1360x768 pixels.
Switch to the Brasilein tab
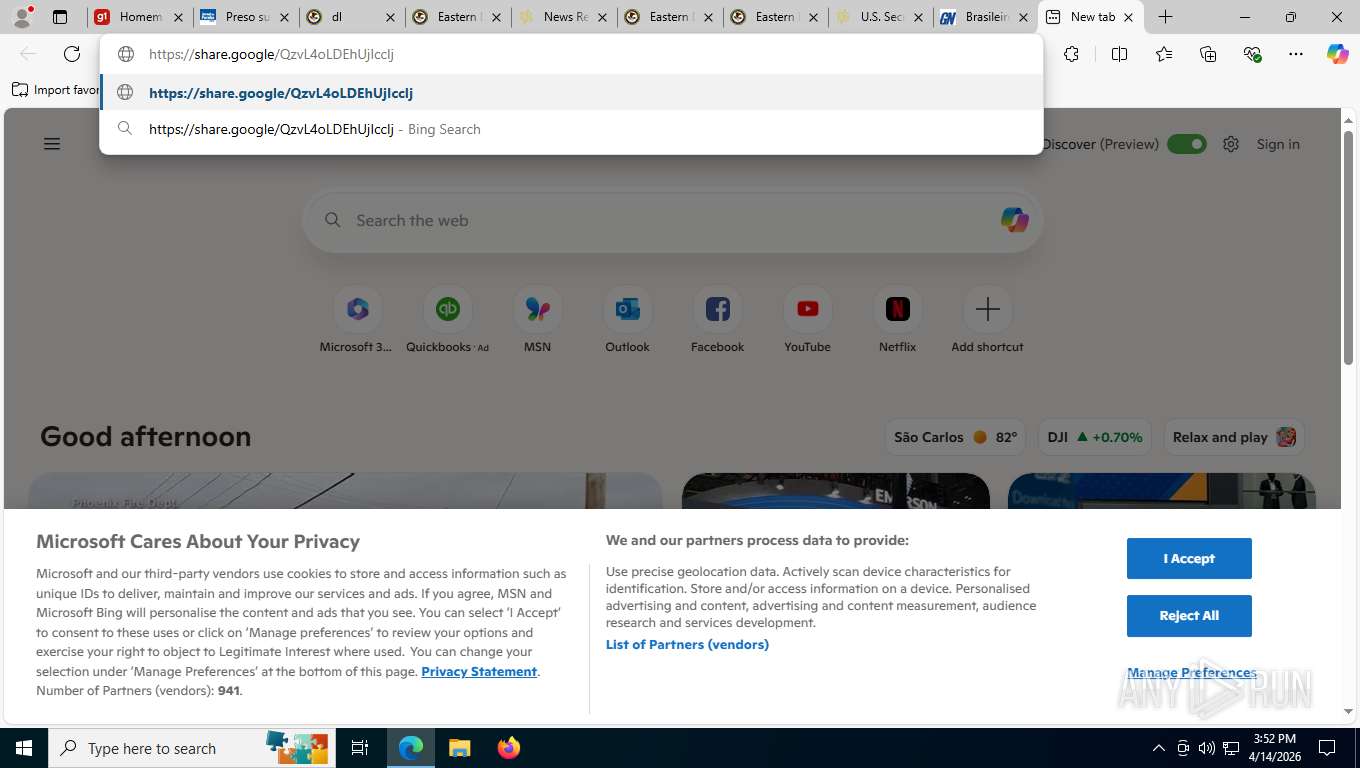pyautogui.click(x=986, y=17)
